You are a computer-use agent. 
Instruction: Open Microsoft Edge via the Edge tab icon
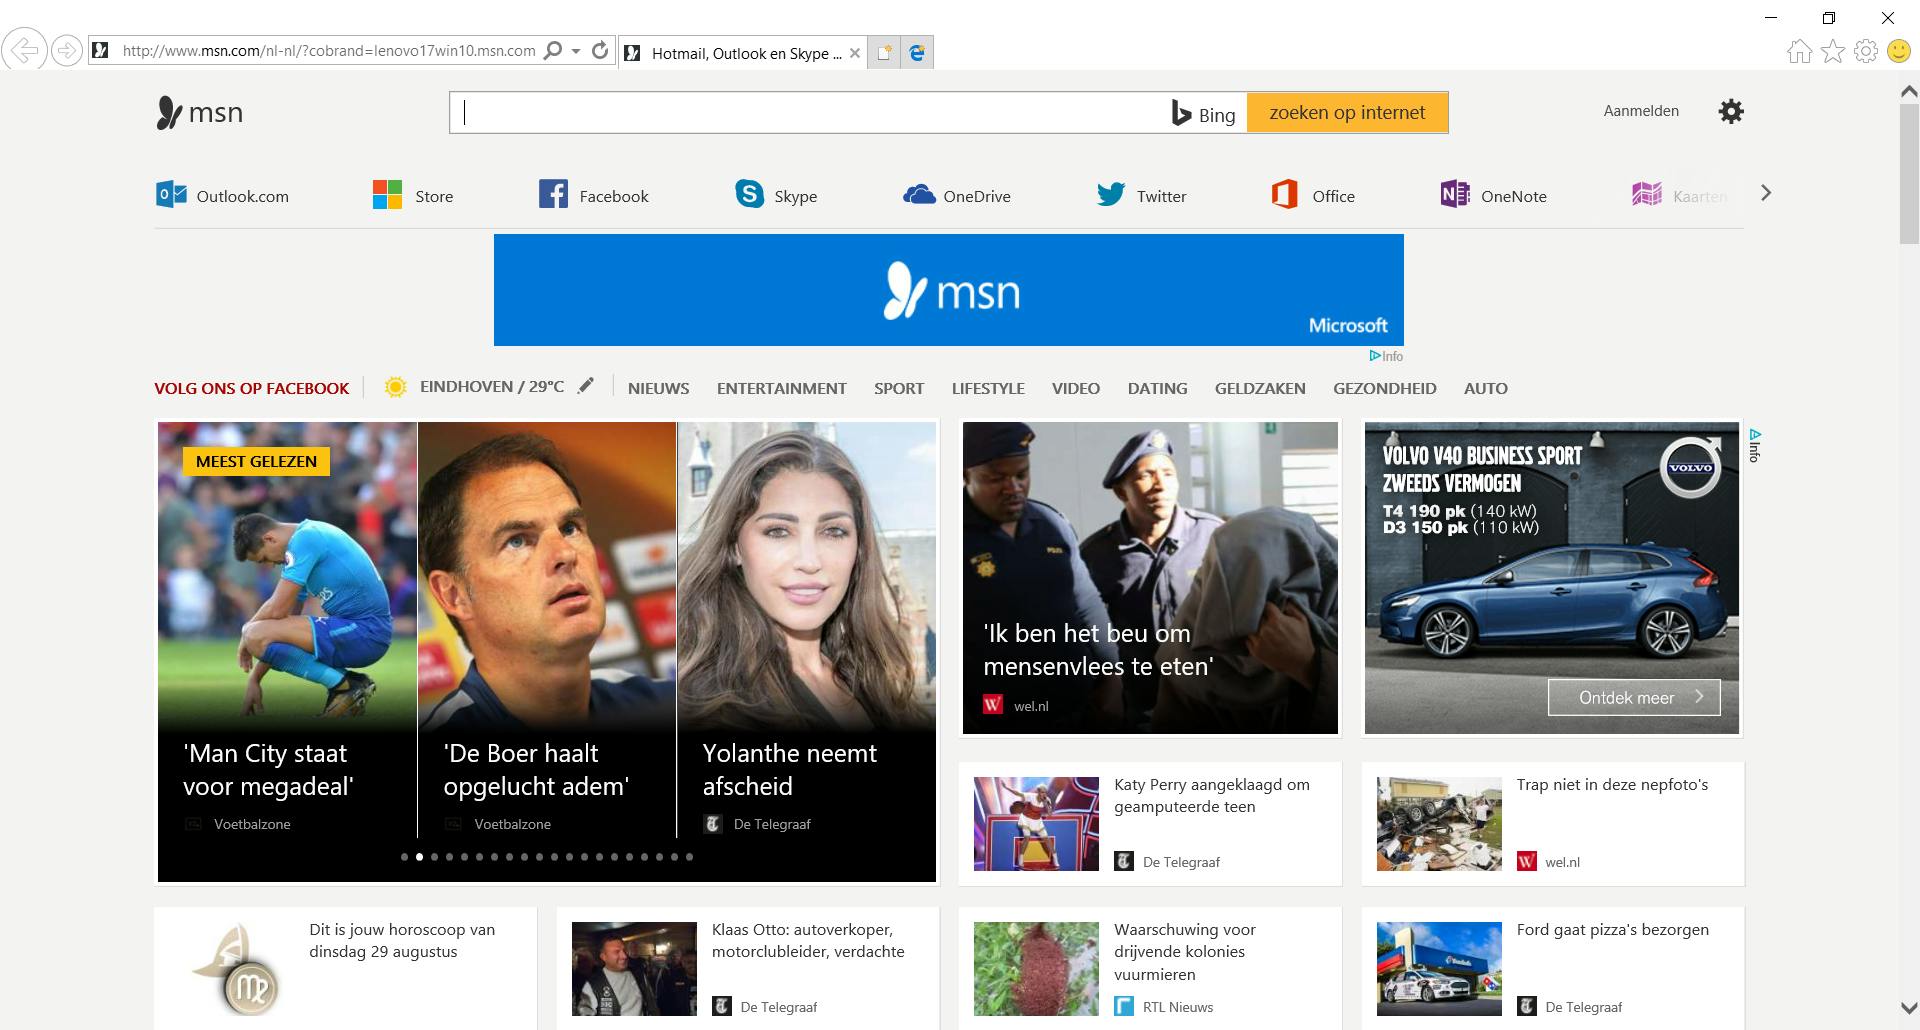(917, 53)
